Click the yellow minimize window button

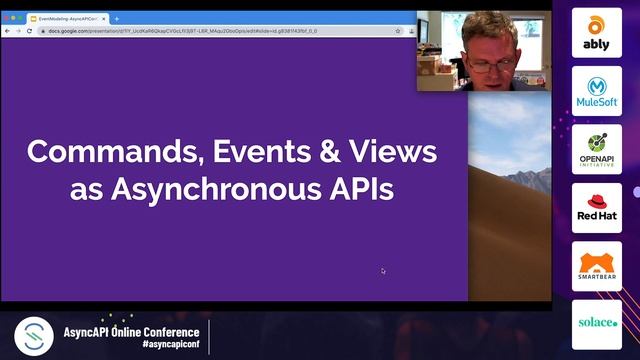[13, 18]
